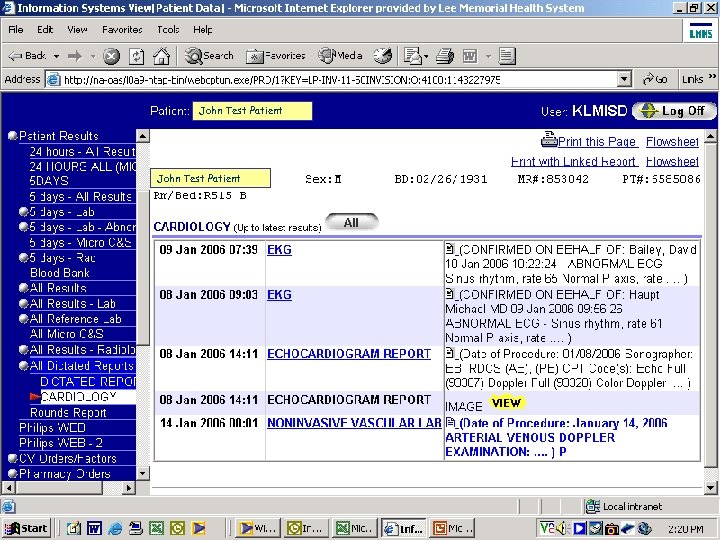The image size is (720, 540).
Task: Click the Discuss toolbar icon
Action: [506, 56]
